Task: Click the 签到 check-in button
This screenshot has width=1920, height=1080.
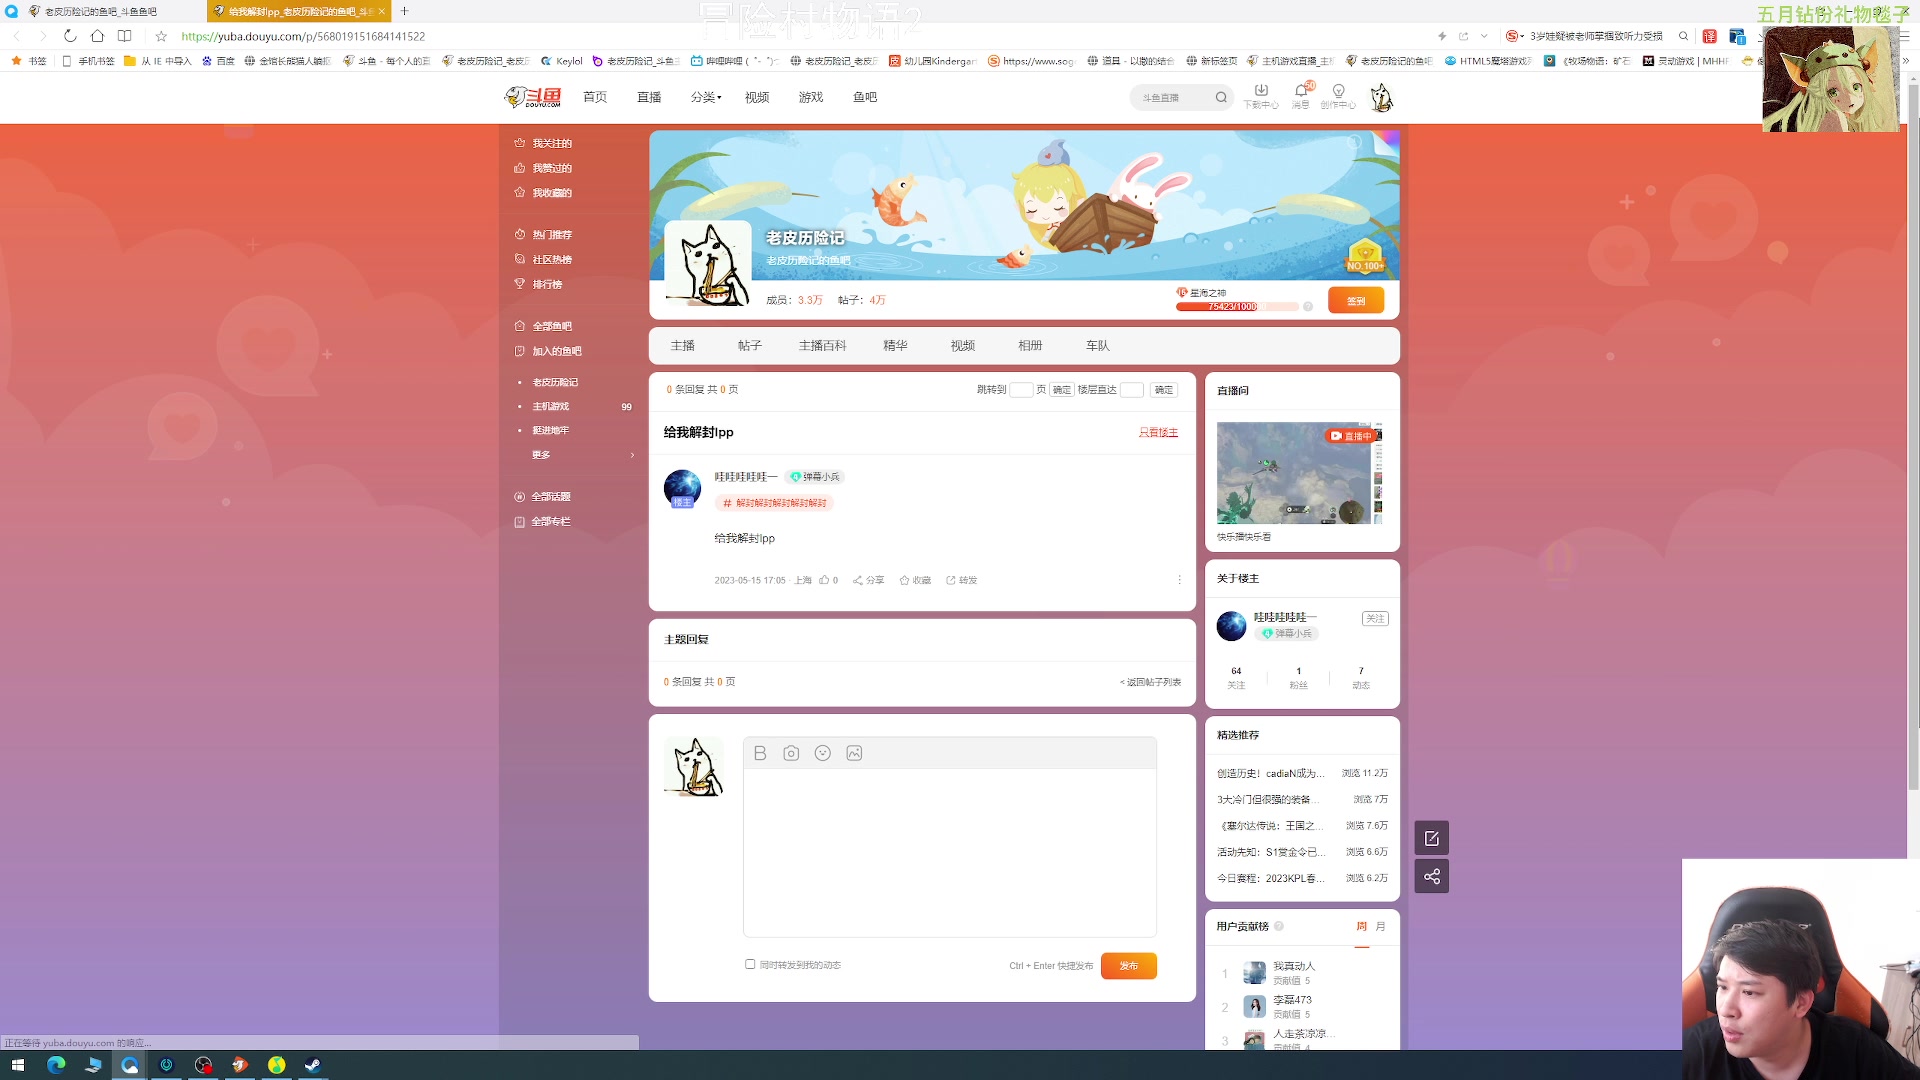Action: tap(1355, 300)
